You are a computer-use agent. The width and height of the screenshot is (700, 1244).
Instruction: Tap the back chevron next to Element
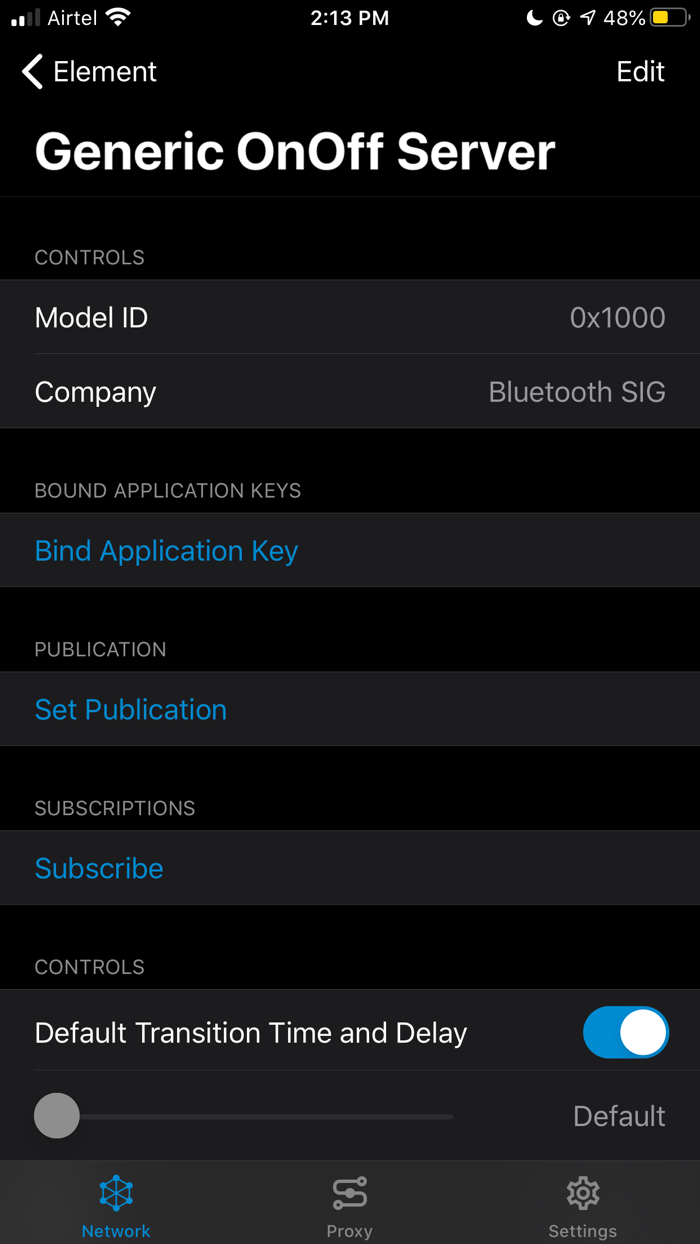[x=29, y=71]
